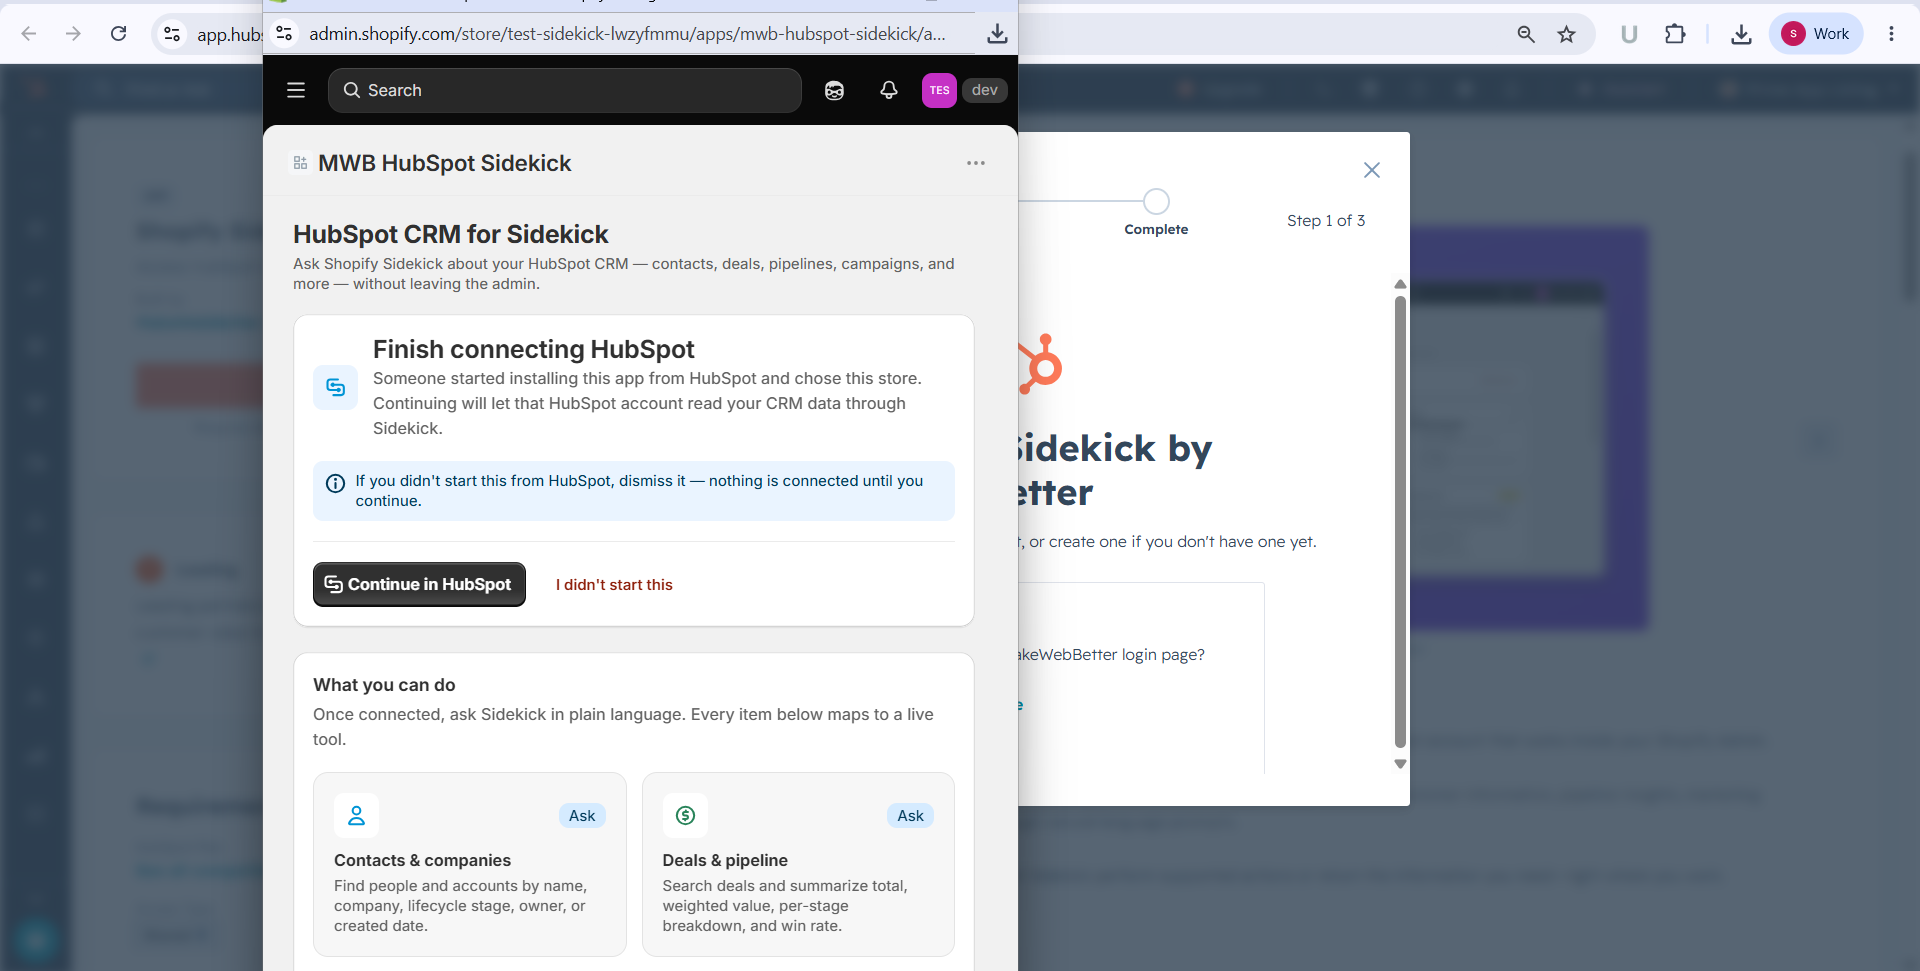Click the dev badge in Shopify header

coord(985,90)
